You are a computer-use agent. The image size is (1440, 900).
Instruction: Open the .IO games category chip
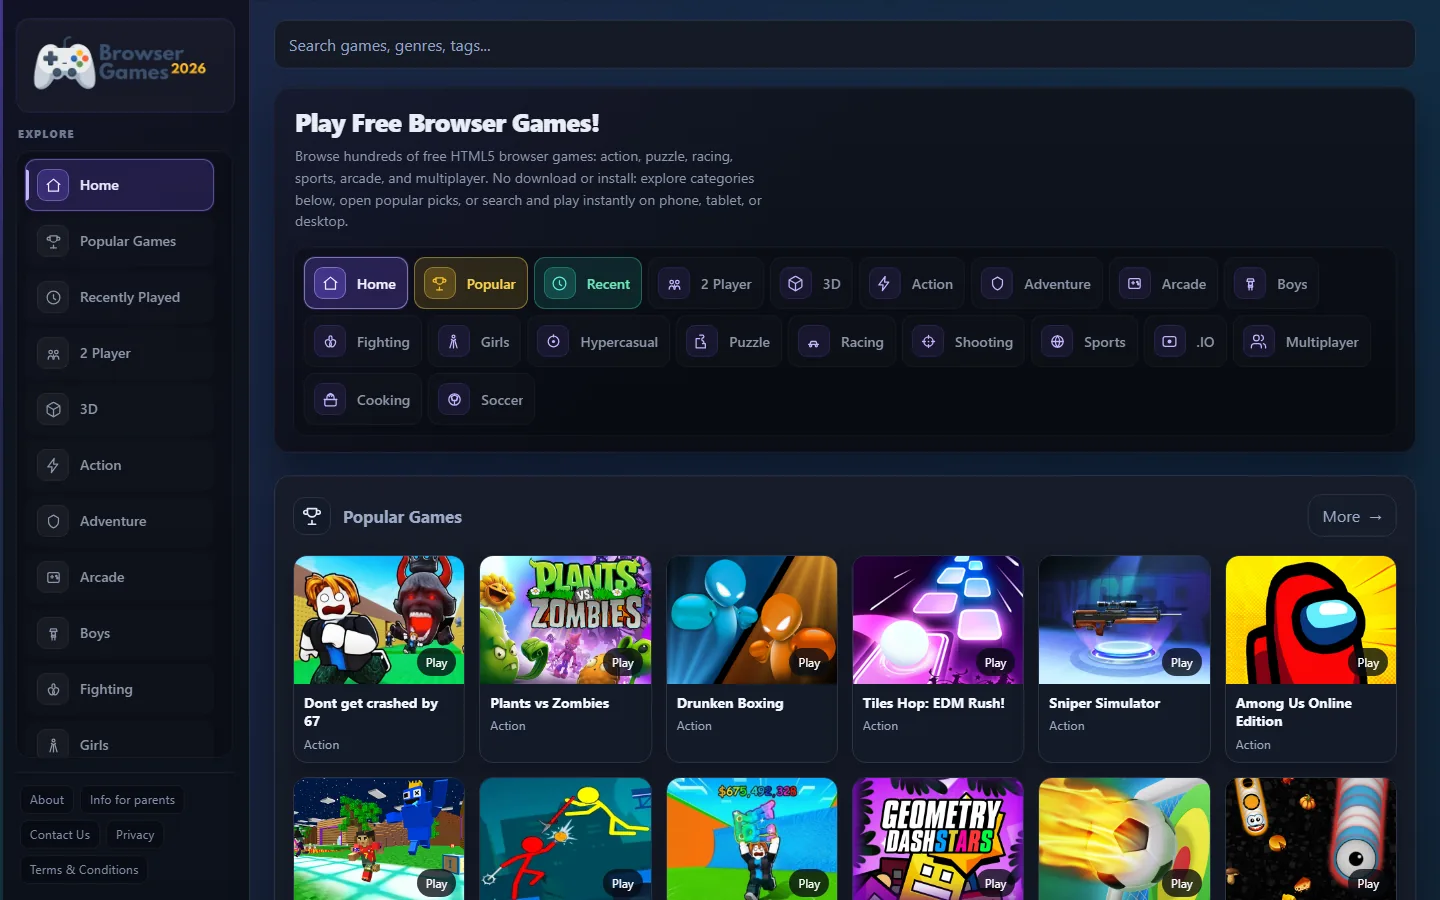1185,342
